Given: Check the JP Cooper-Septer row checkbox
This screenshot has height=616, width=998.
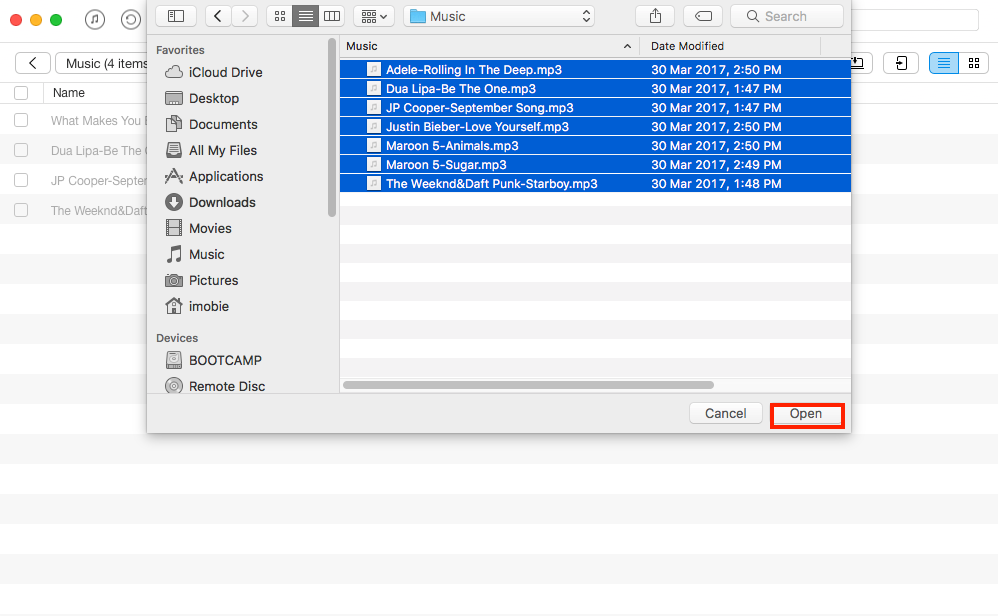Looking at the screenshot, I should click(x=21, y=180).
